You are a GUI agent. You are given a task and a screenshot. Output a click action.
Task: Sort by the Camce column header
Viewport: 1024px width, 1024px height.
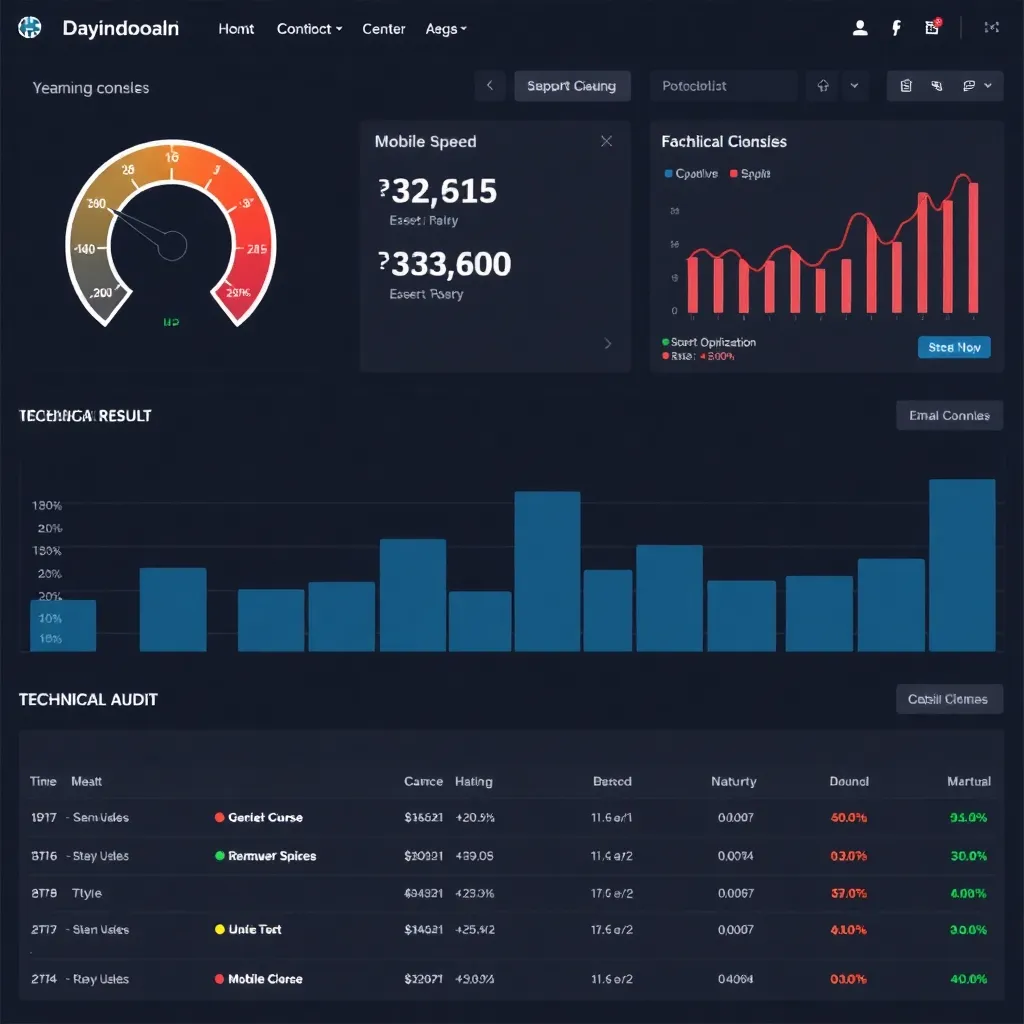(x=423, y=781)
